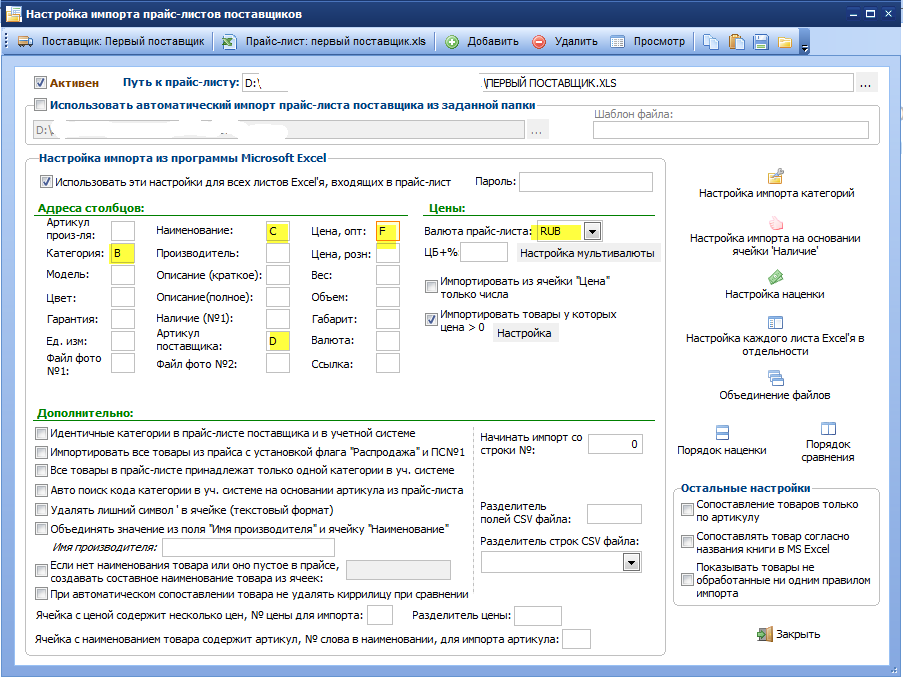Click the copy settings icon in toolbar
The width and height of the screenshot is (903, 678).
(x=711, y=42)
